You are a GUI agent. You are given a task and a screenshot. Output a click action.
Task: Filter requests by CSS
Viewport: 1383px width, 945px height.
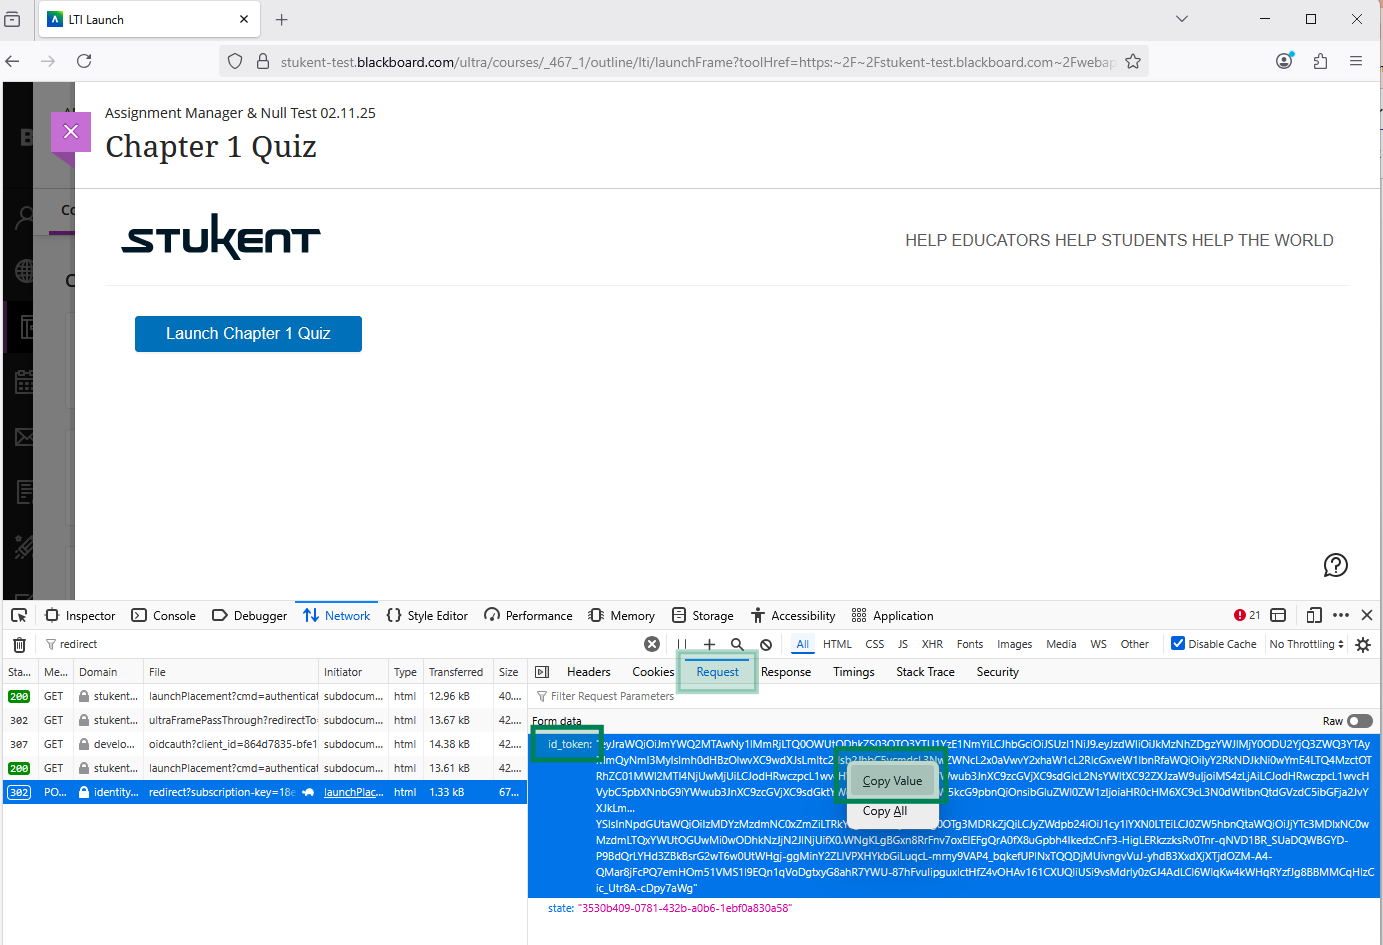pyautogui.click(x=875, y=644)
